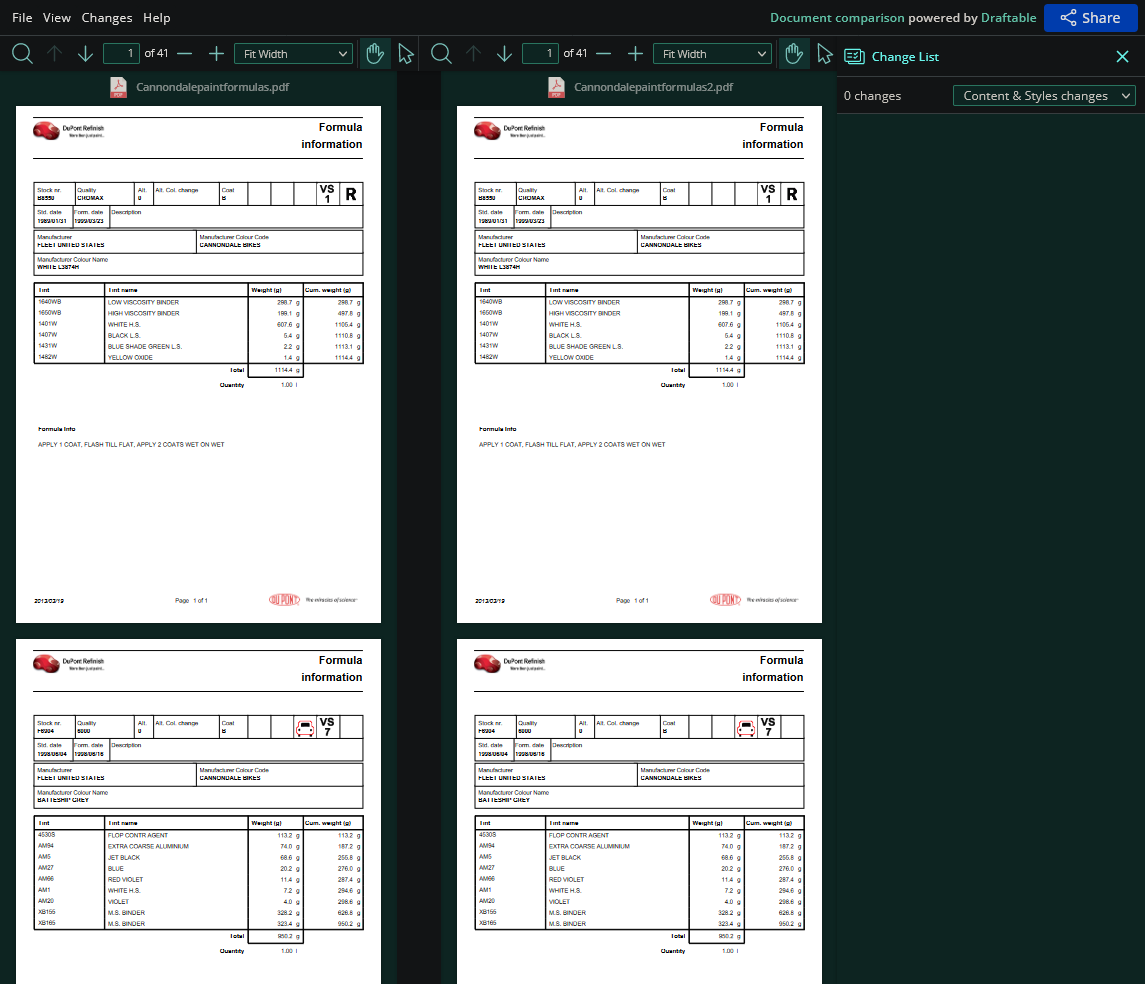Zoom in the right document
1145x984 pixels.
pyautogui.click(x=635, y=53)
